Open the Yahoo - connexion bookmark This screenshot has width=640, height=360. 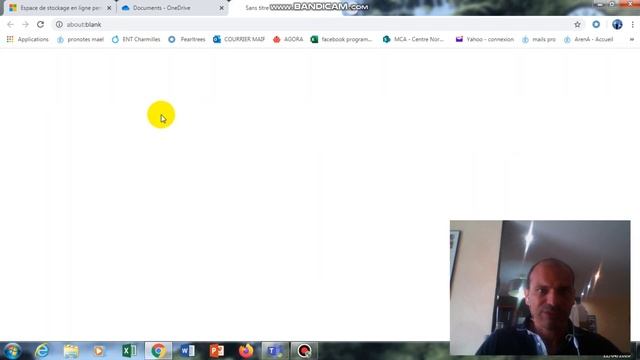(x=485, y=39)
